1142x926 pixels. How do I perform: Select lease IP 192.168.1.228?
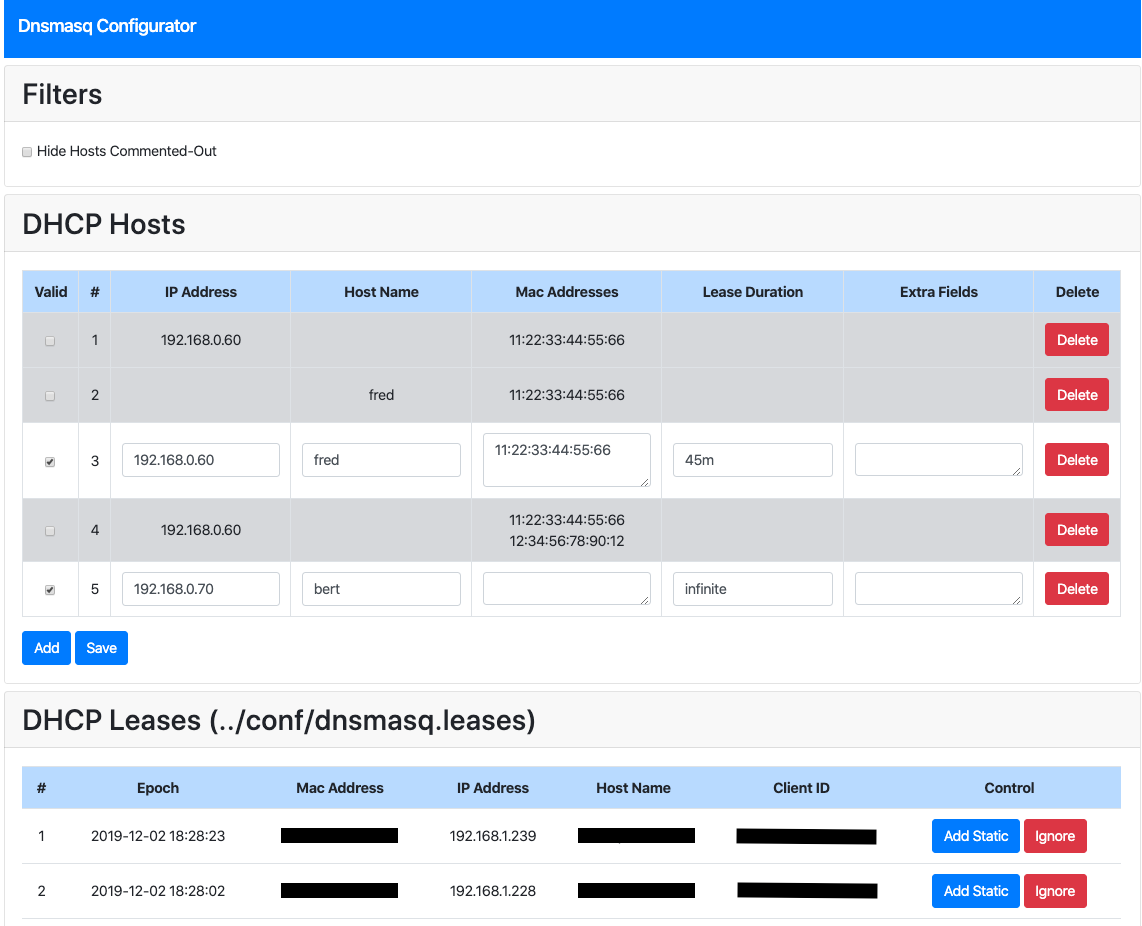(493, 891)
